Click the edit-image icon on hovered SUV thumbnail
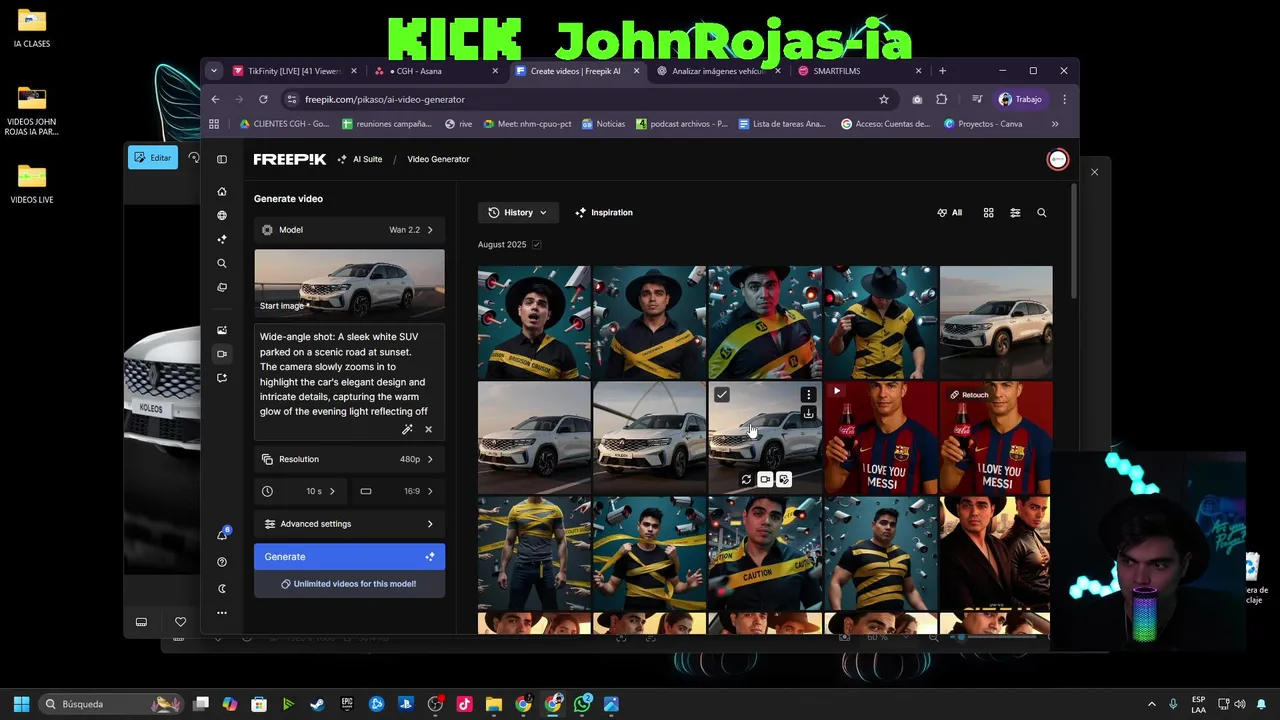The image size is (1280, 720). click(784, 480)
